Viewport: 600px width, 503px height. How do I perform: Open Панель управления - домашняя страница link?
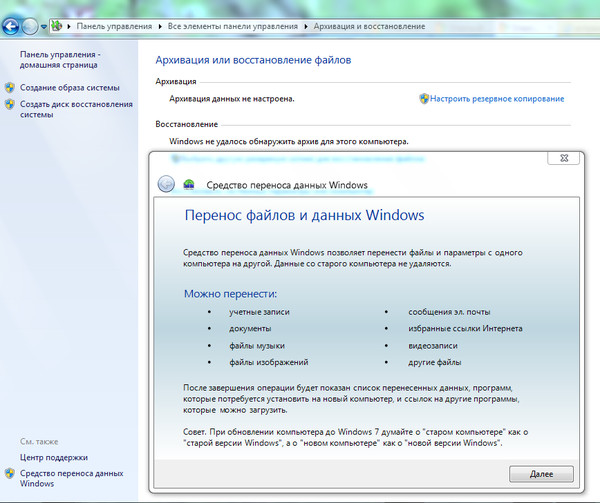point(60,60)
